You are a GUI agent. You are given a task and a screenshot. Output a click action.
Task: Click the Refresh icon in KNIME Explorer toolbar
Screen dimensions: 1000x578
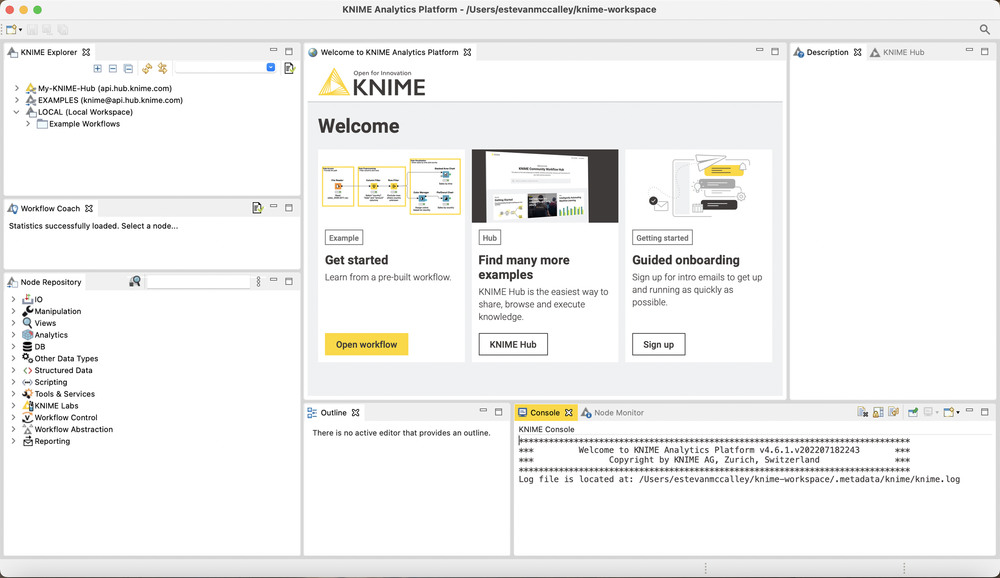coord(147,68)
